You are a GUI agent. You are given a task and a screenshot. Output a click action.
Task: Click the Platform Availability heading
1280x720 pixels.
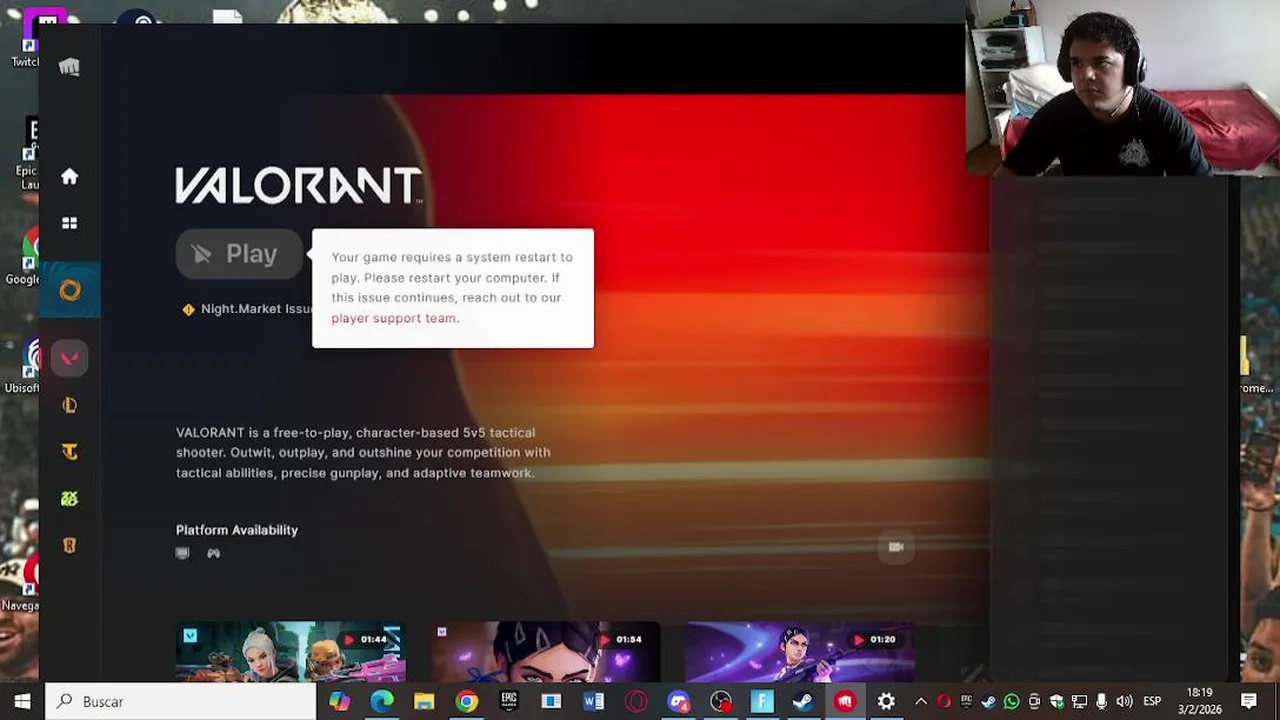(x=237, y=530)
